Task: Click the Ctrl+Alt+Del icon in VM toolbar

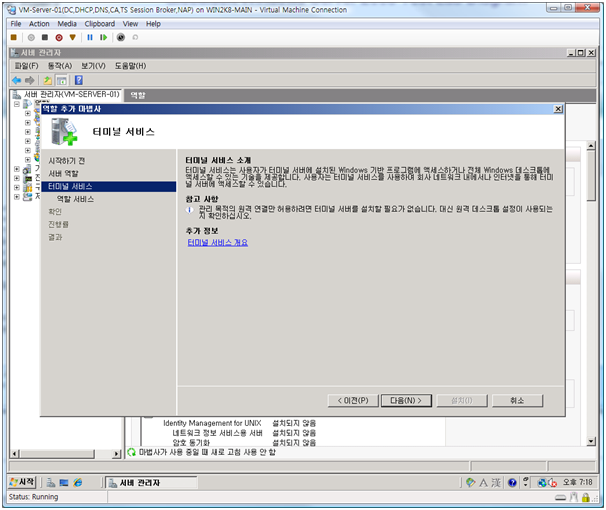Action: 14,37
